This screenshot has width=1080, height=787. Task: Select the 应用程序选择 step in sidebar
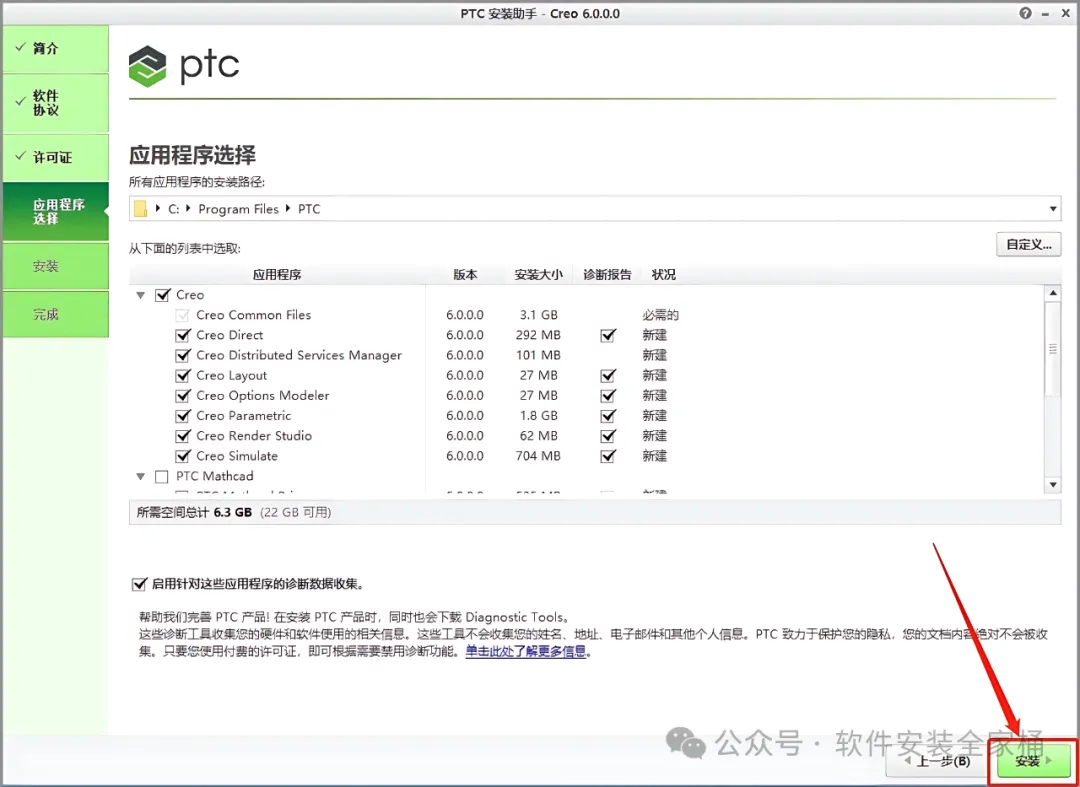click(55, 211)
